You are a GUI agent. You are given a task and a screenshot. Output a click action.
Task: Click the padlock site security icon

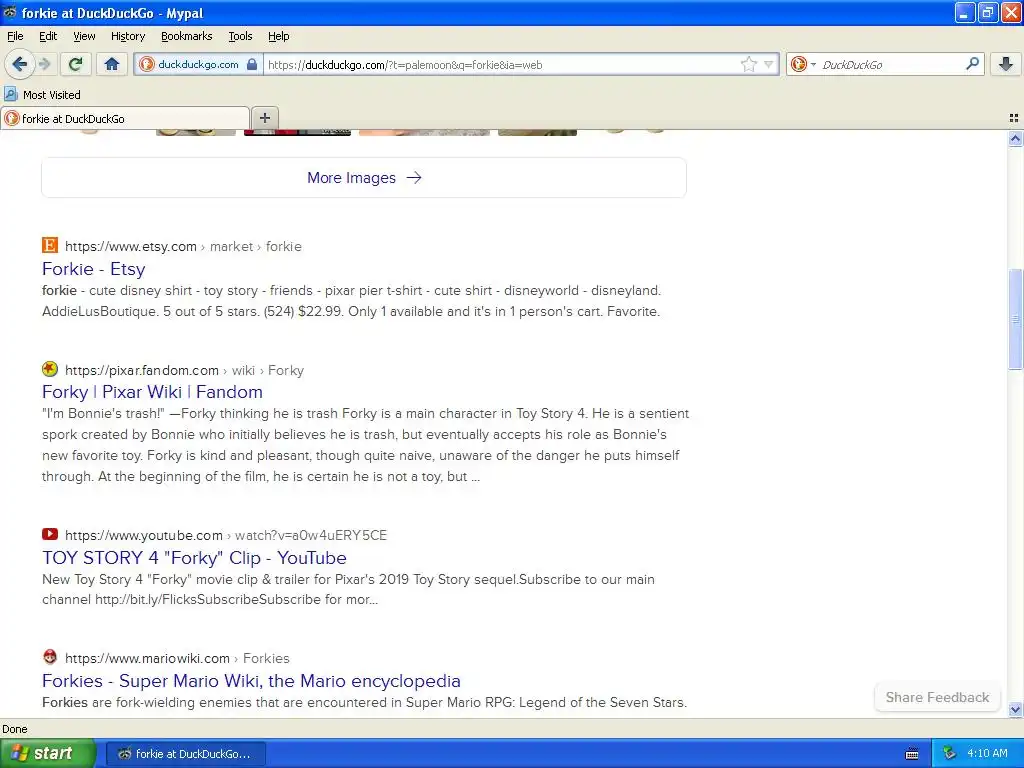[251, 64]
